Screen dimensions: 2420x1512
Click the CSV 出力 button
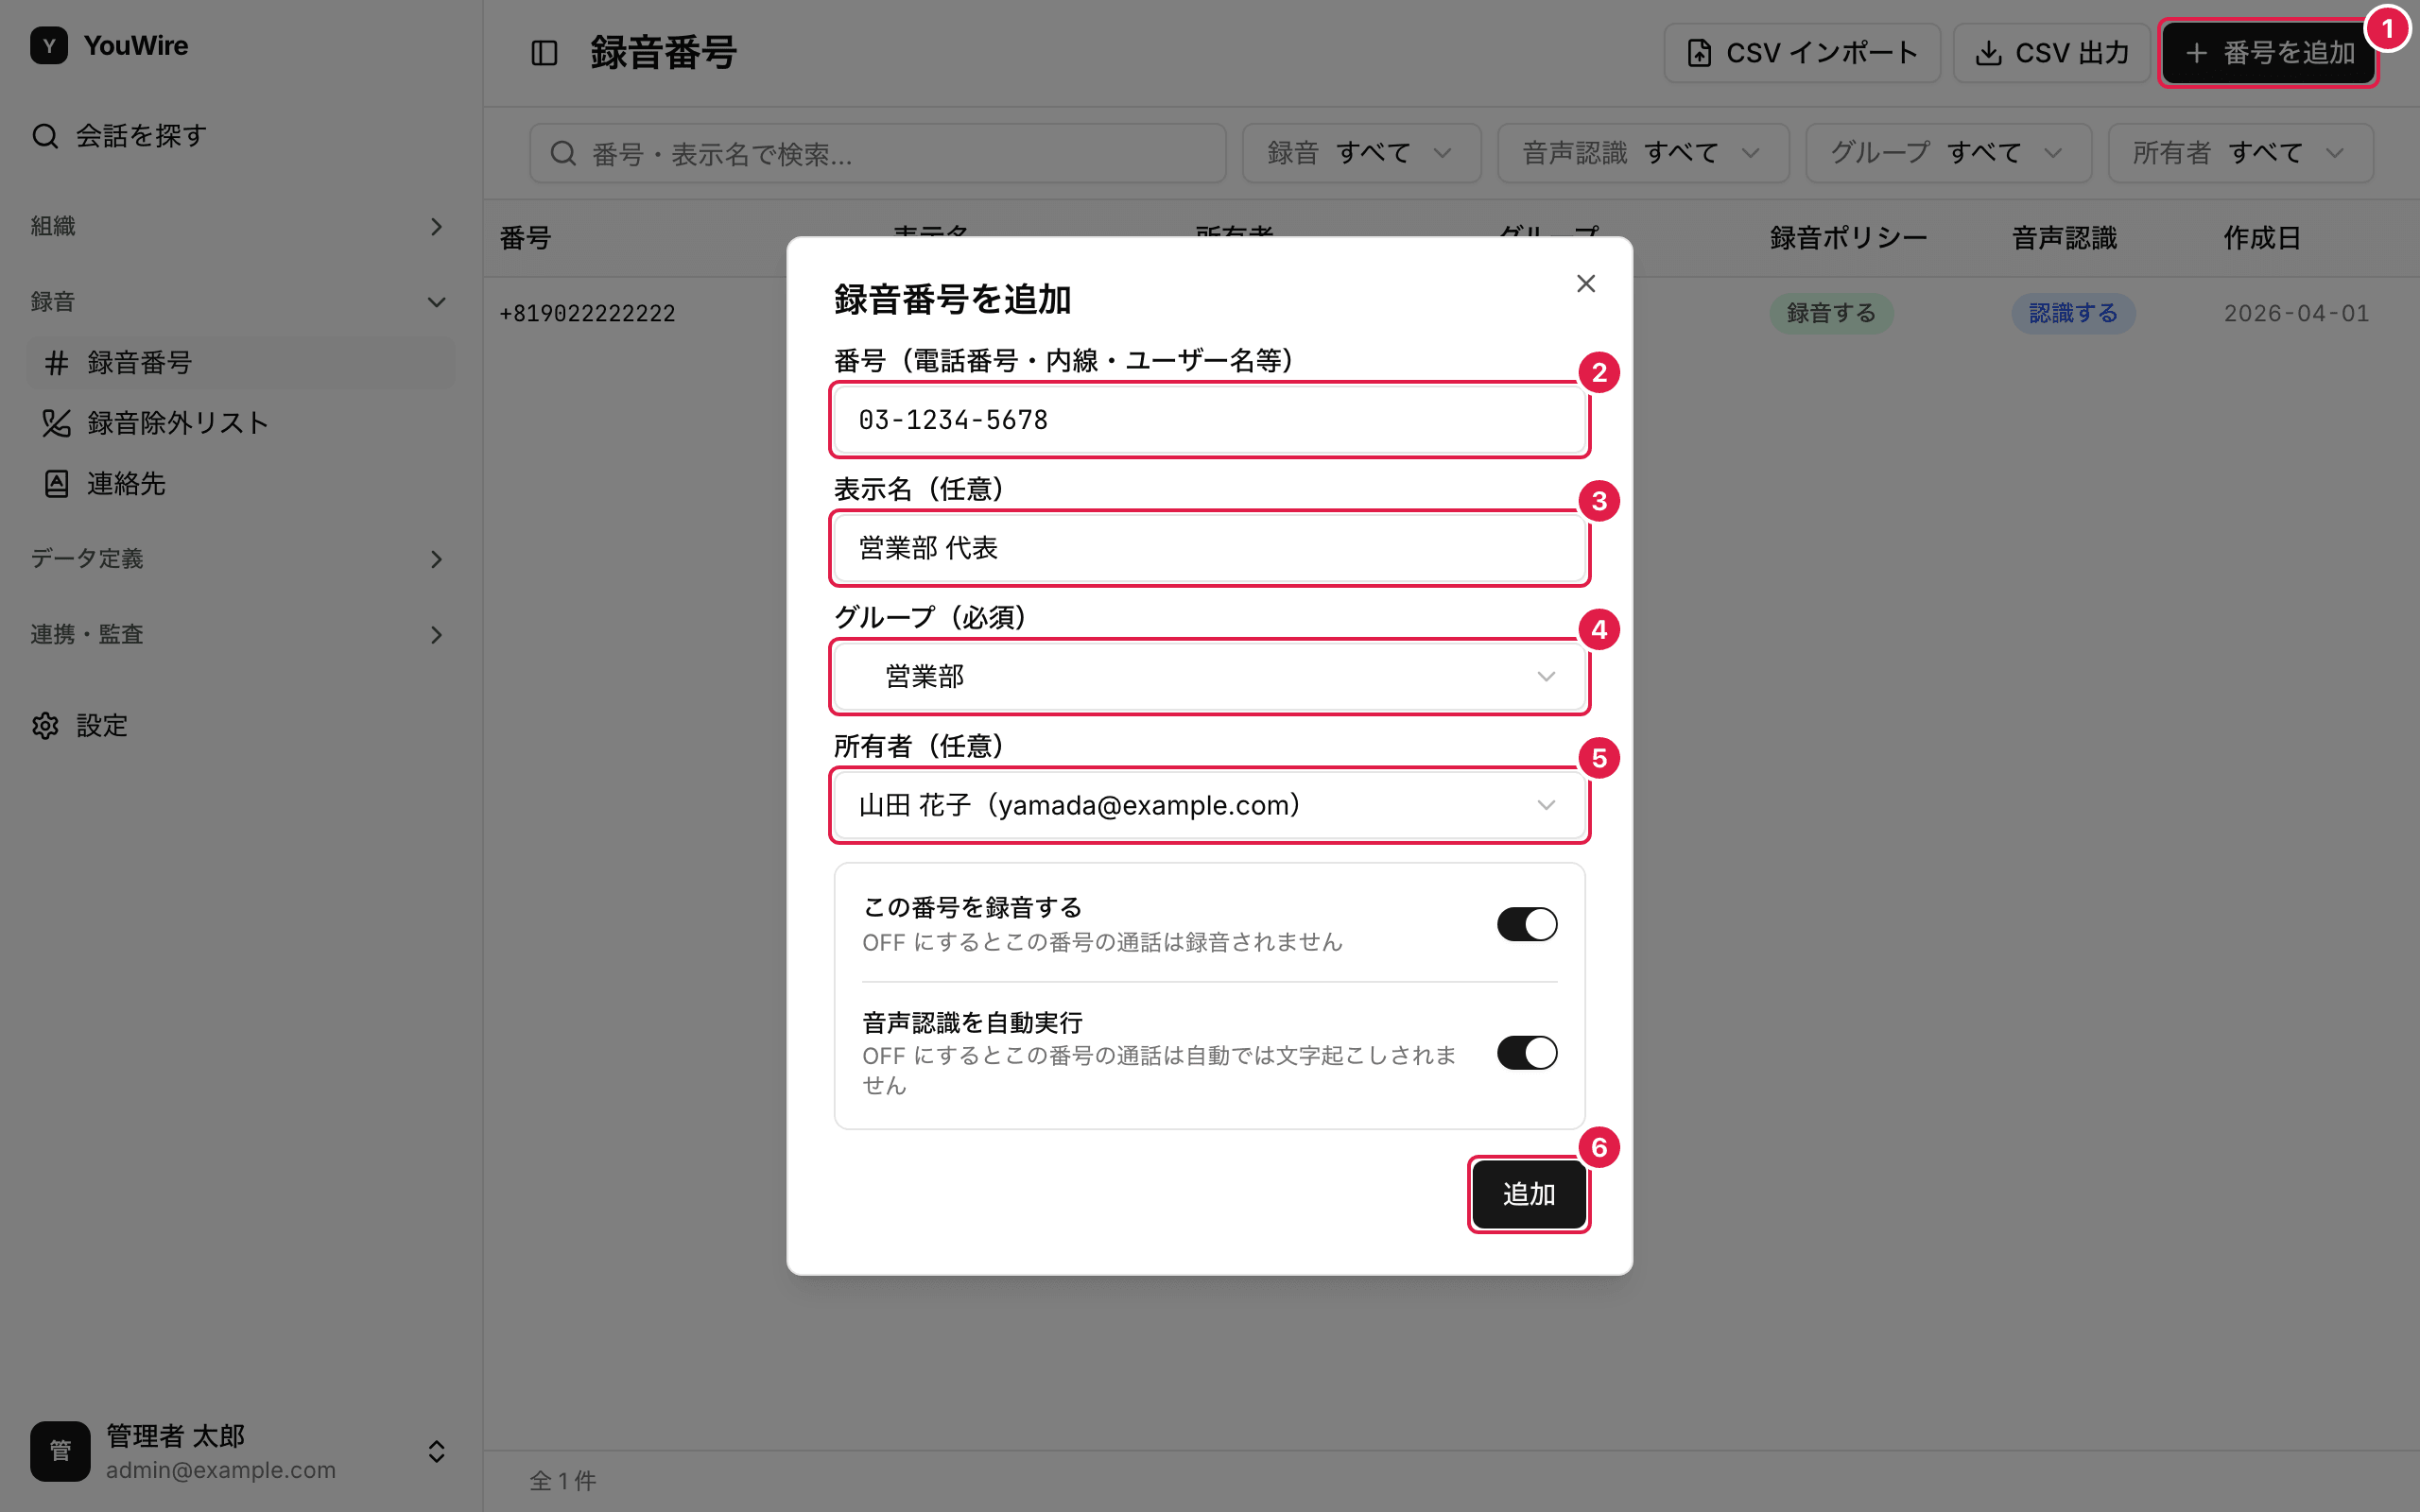tap(2051, 53)
